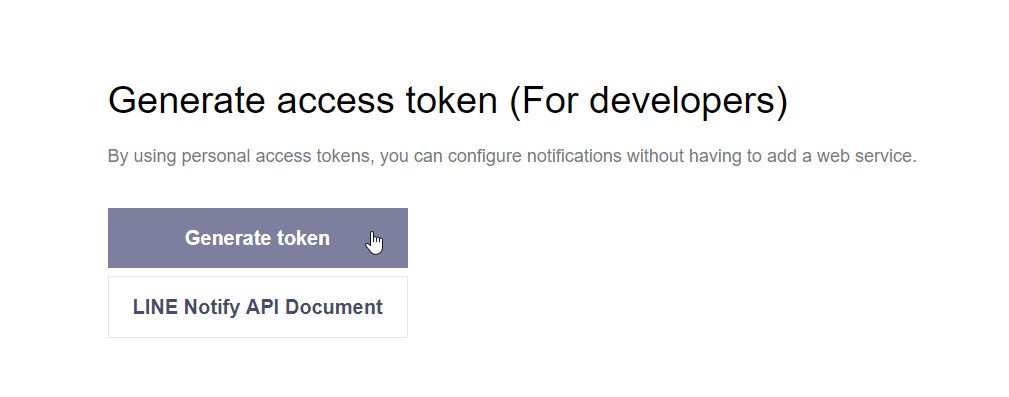Viewport: 1009px width, 397px height.
Task: Click the word "Document" on the white button
Action: tap(334, 307)
